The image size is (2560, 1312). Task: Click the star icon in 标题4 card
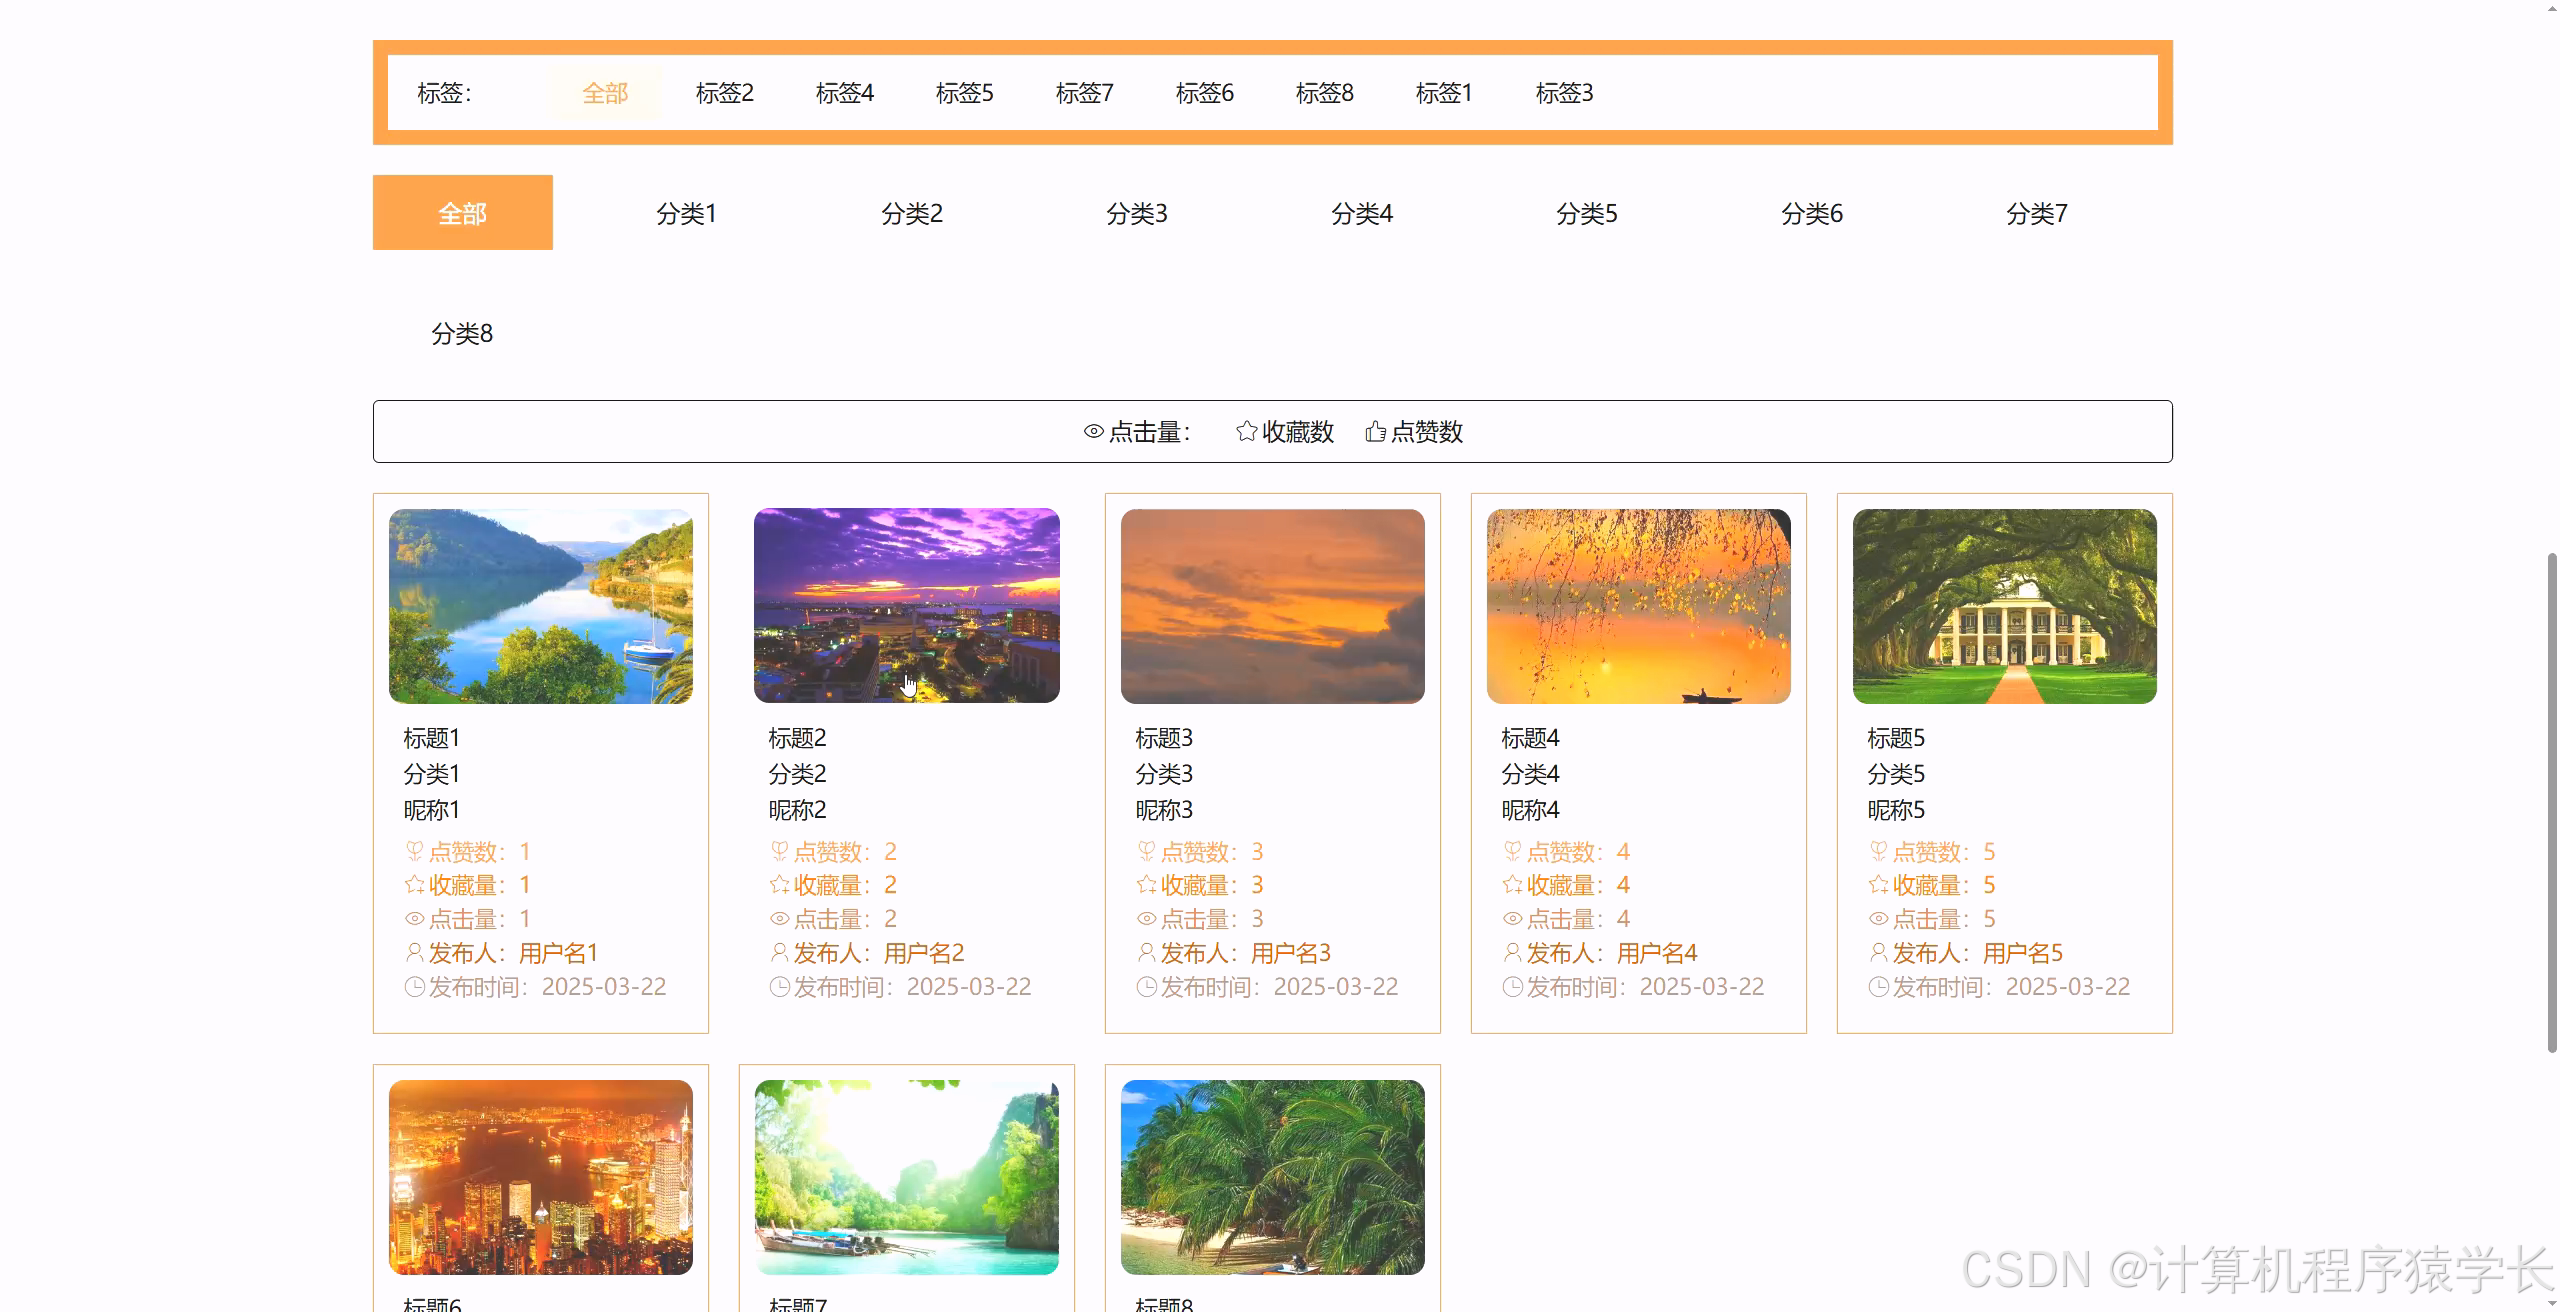click(1512, 885)
